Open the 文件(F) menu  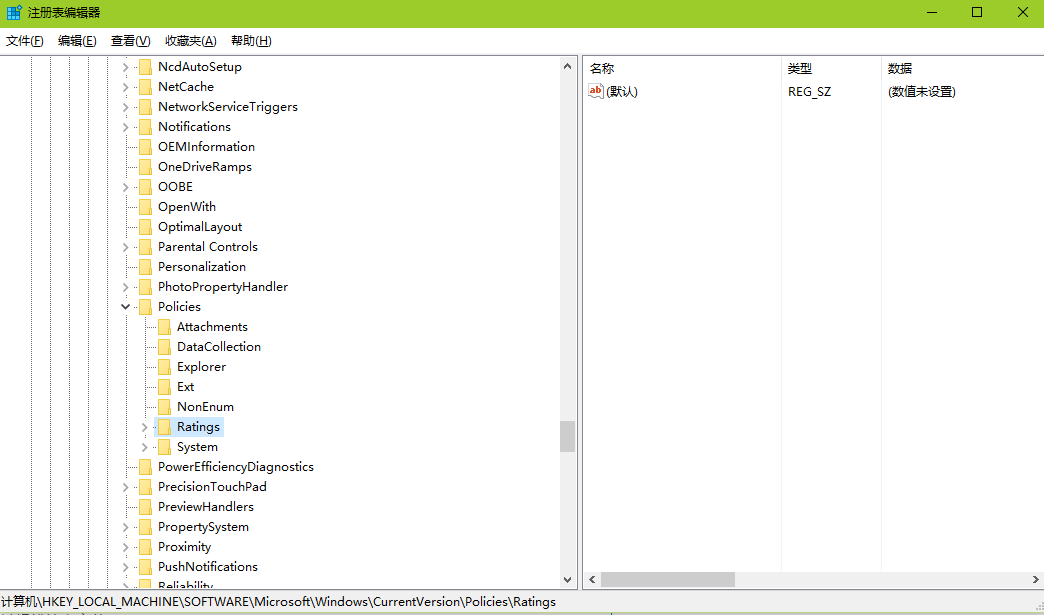25,41
